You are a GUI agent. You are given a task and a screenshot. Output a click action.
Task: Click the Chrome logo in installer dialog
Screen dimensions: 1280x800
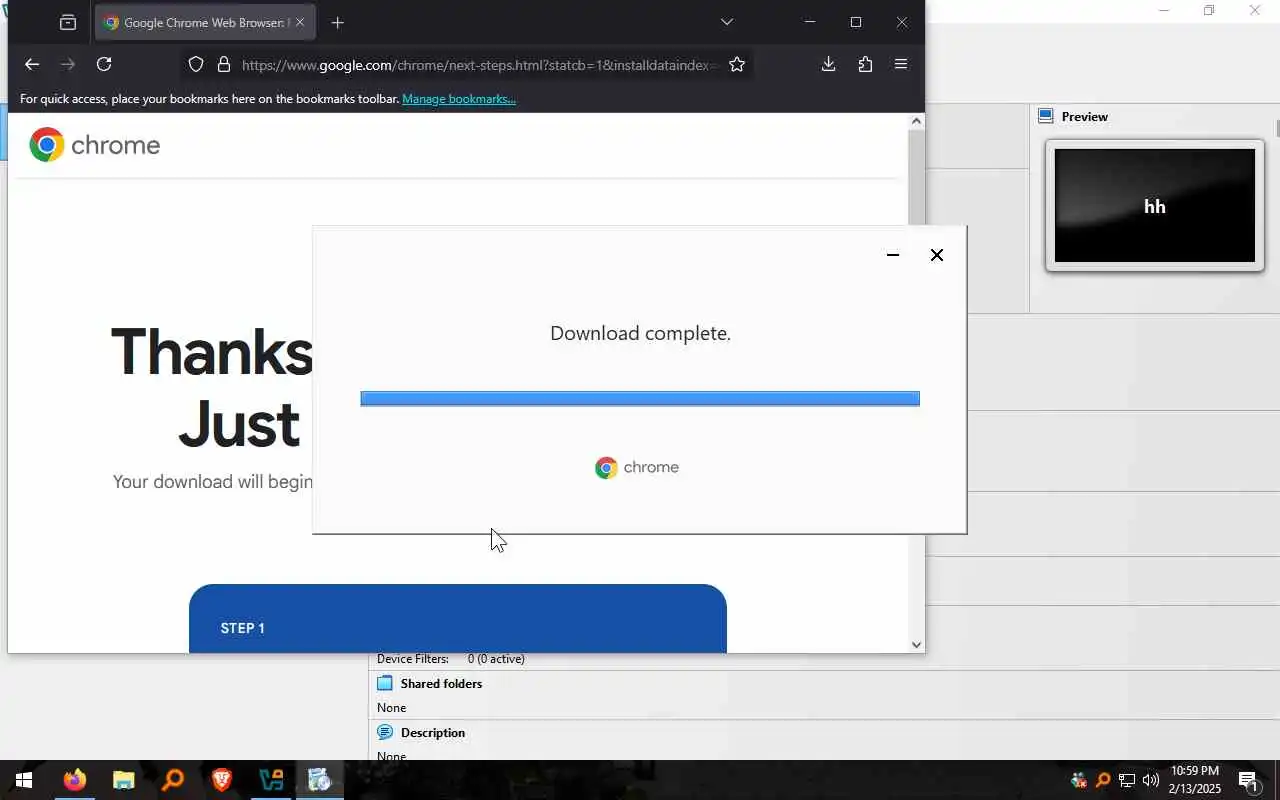(x=637, y=467)
